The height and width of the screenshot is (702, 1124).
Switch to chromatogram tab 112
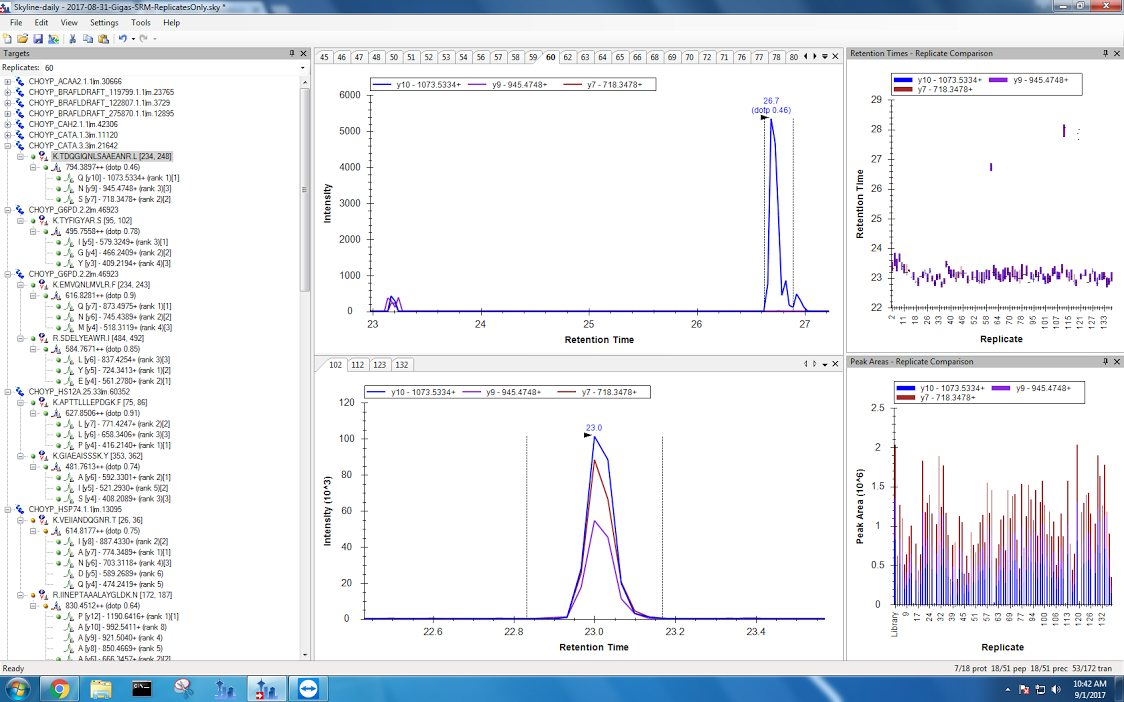coord(358,365)
